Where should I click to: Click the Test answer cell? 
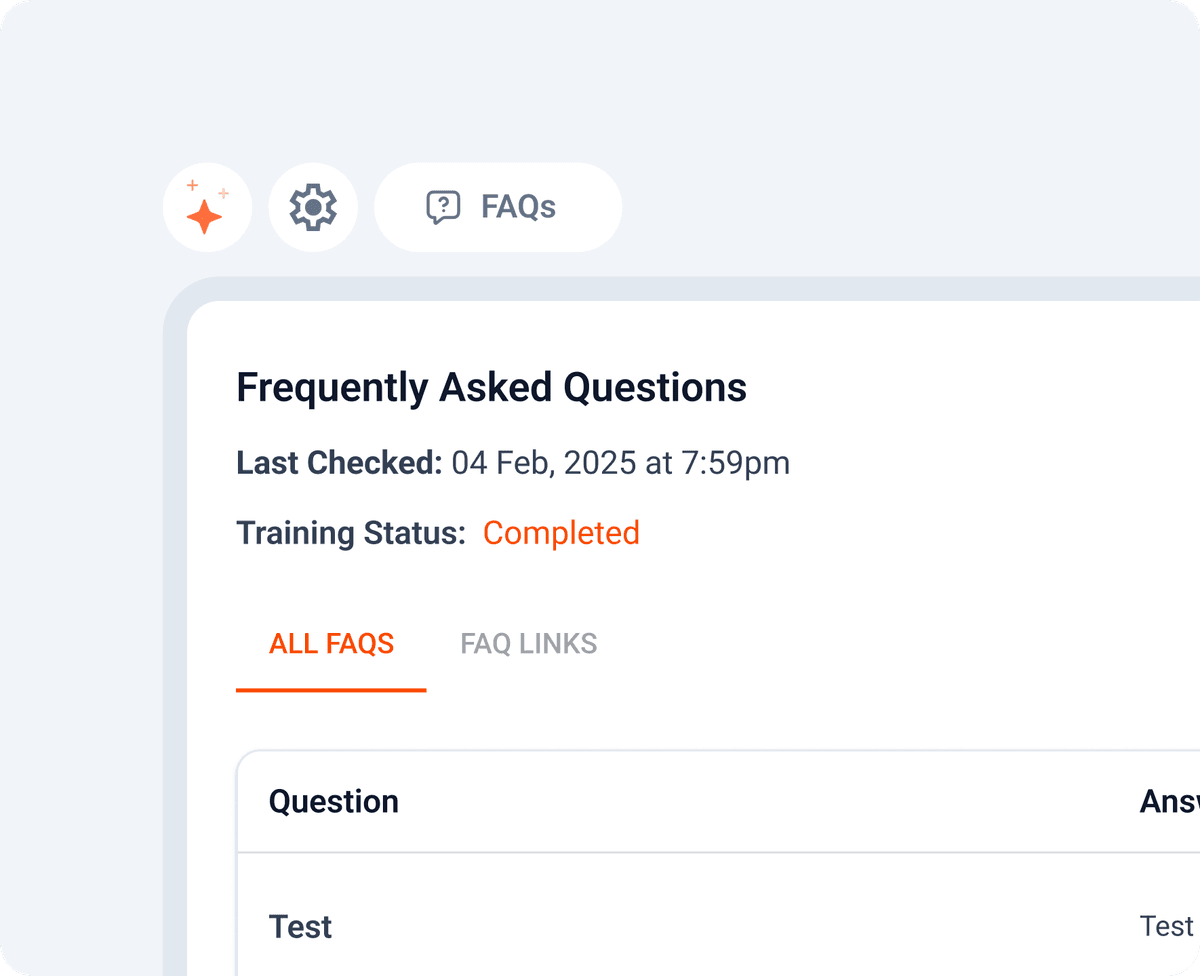(x=1167, y=927)
